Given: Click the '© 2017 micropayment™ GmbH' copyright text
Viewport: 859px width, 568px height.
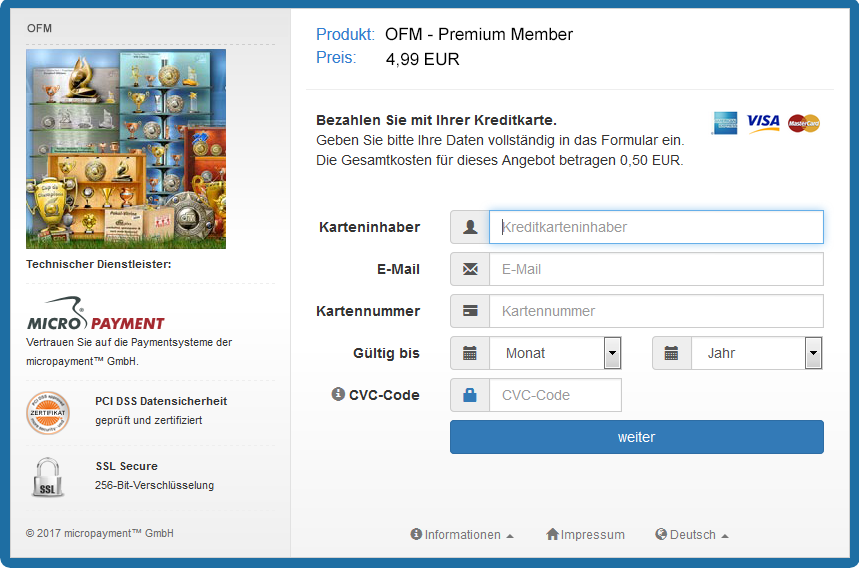Looking at the screenshot, I should coord(100,533).
